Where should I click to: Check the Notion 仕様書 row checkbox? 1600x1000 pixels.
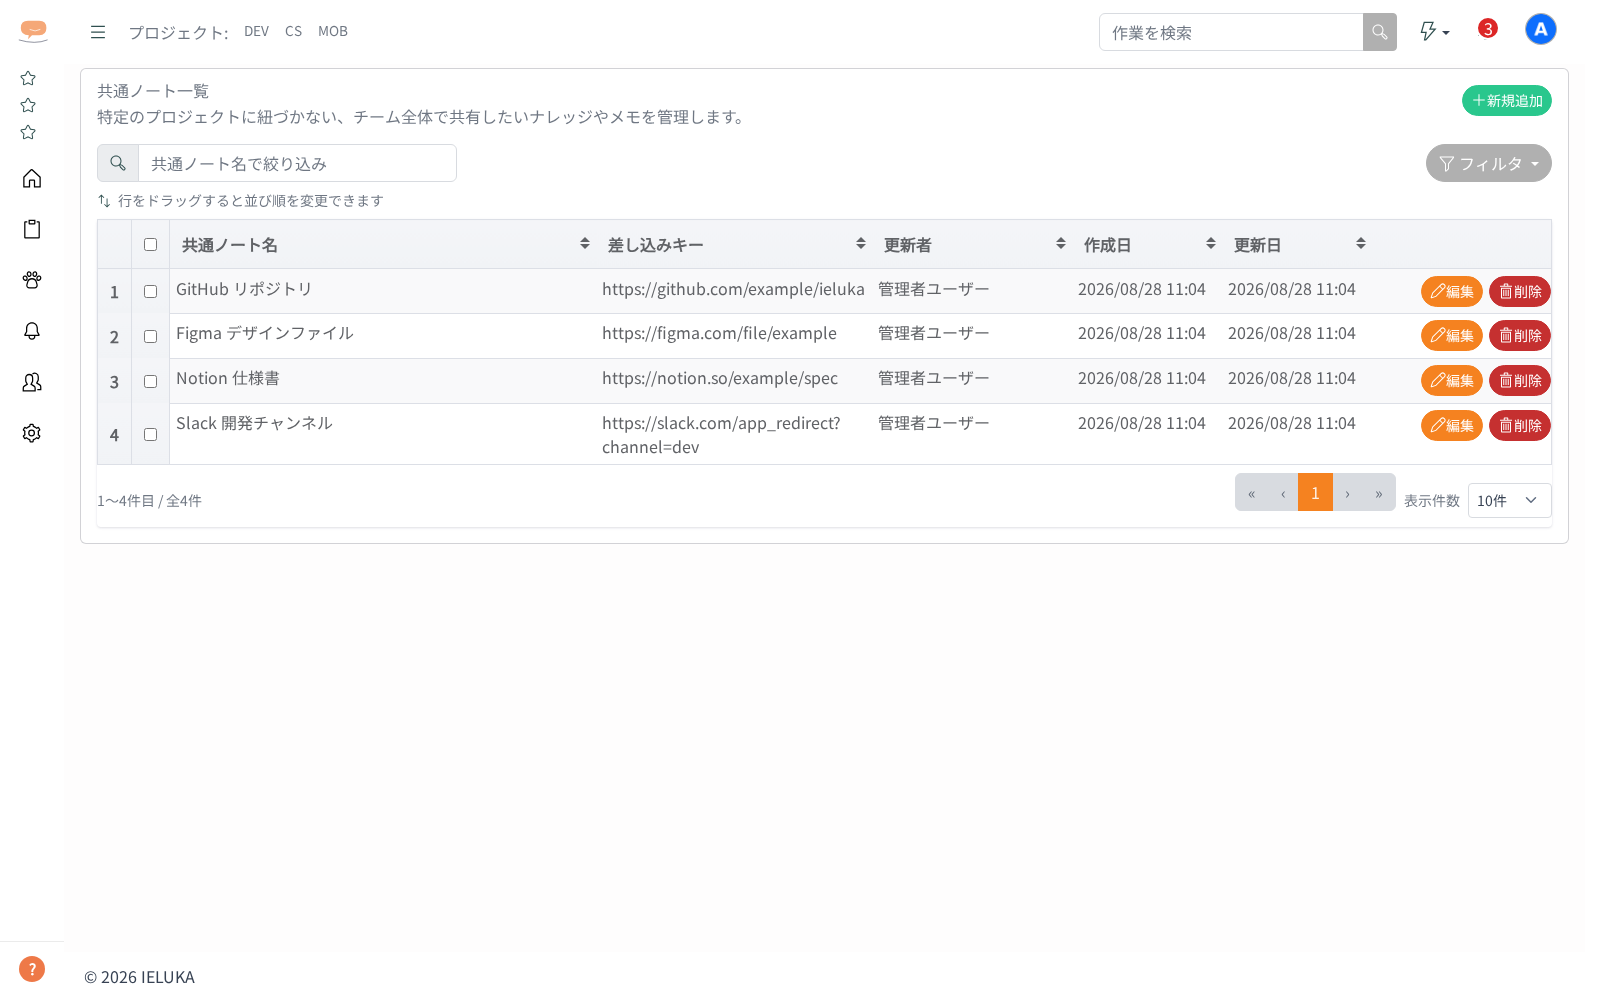pyautogui.click(x=150, y=381)
